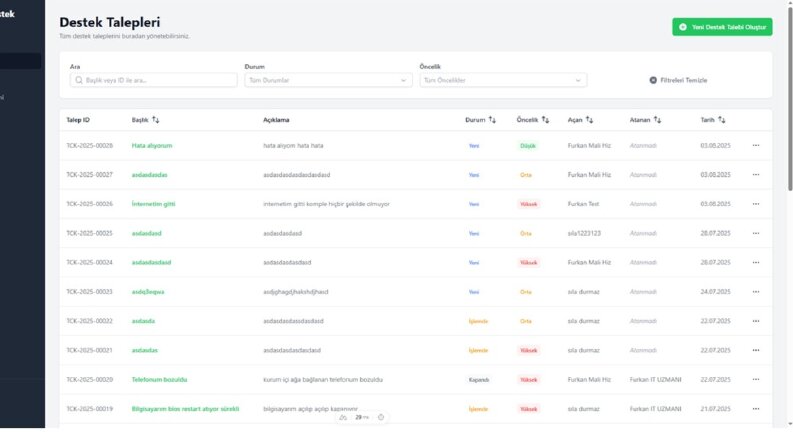The width and height of the screenshot is (793, 446).
Task: Sort by Açan column sort icon
Action: 589,120
